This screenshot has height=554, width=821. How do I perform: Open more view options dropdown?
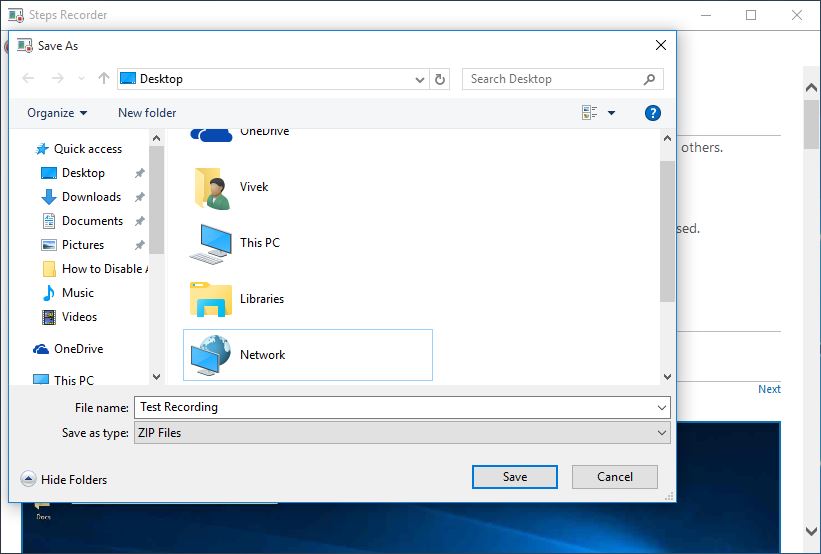(611, 113)
